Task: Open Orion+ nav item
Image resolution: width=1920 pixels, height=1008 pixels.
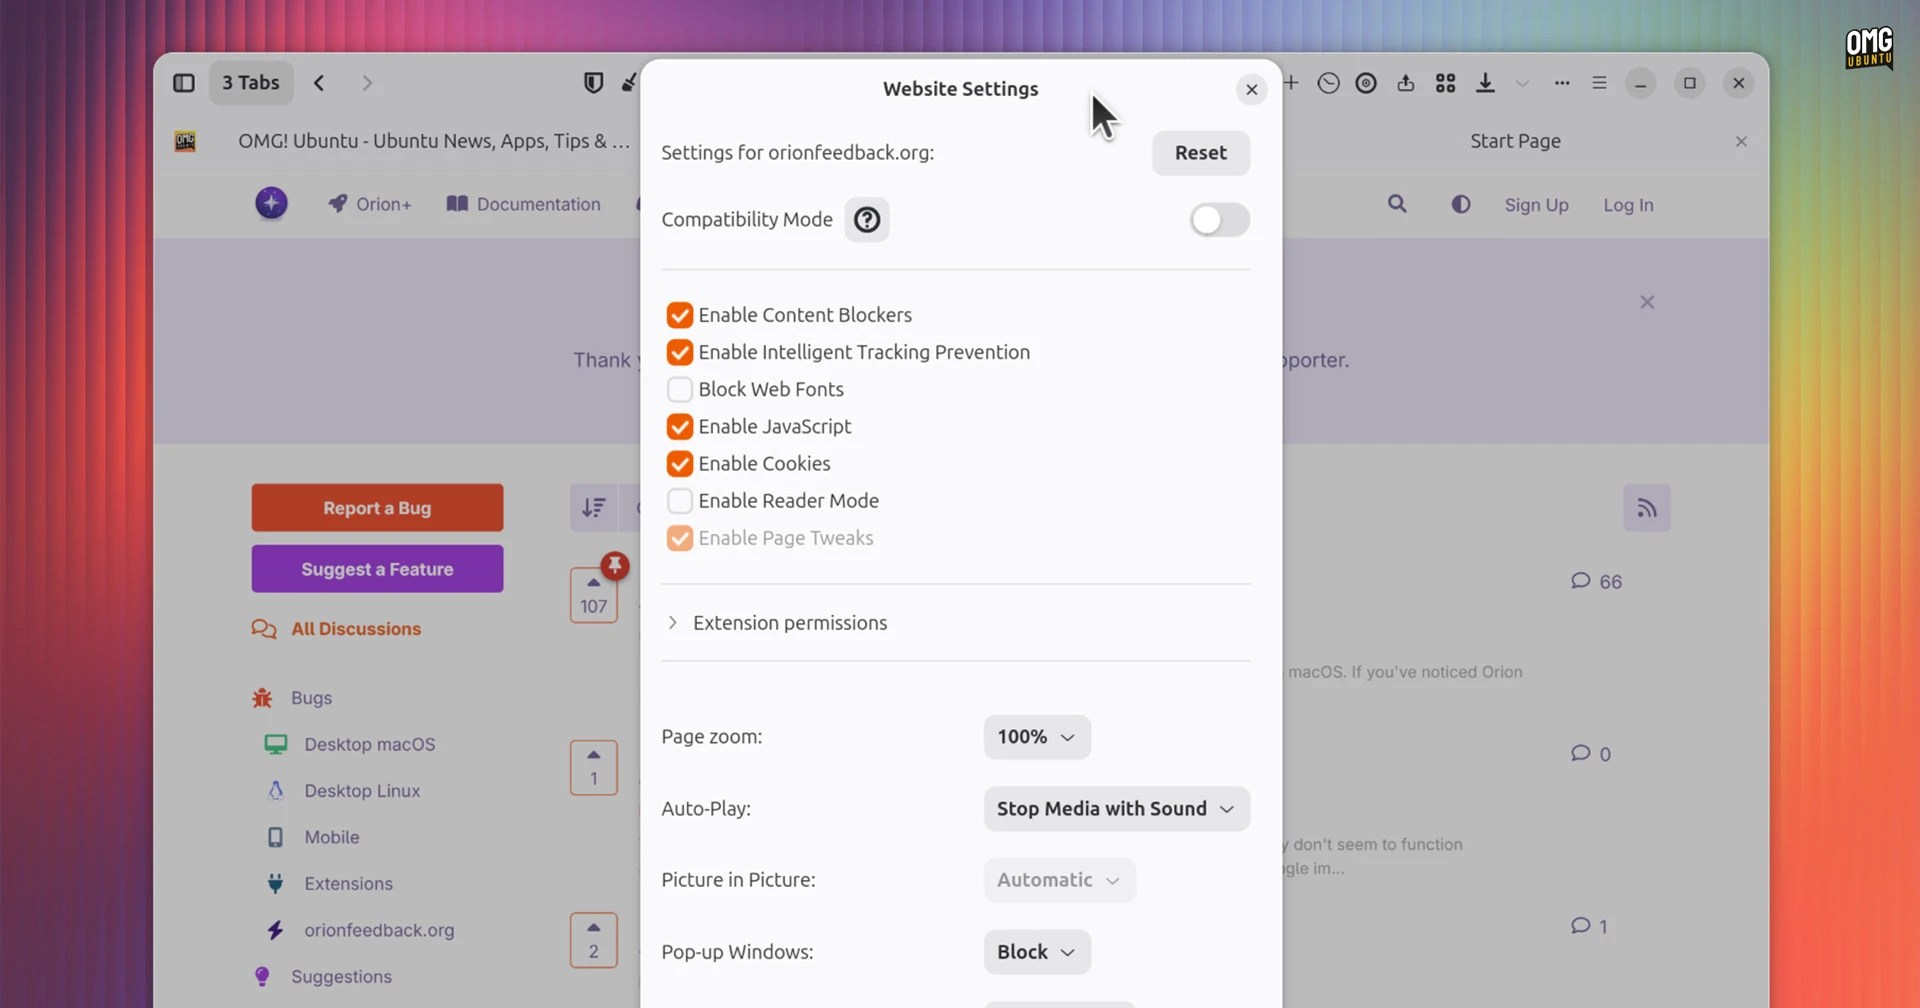Action: point(370,204)
